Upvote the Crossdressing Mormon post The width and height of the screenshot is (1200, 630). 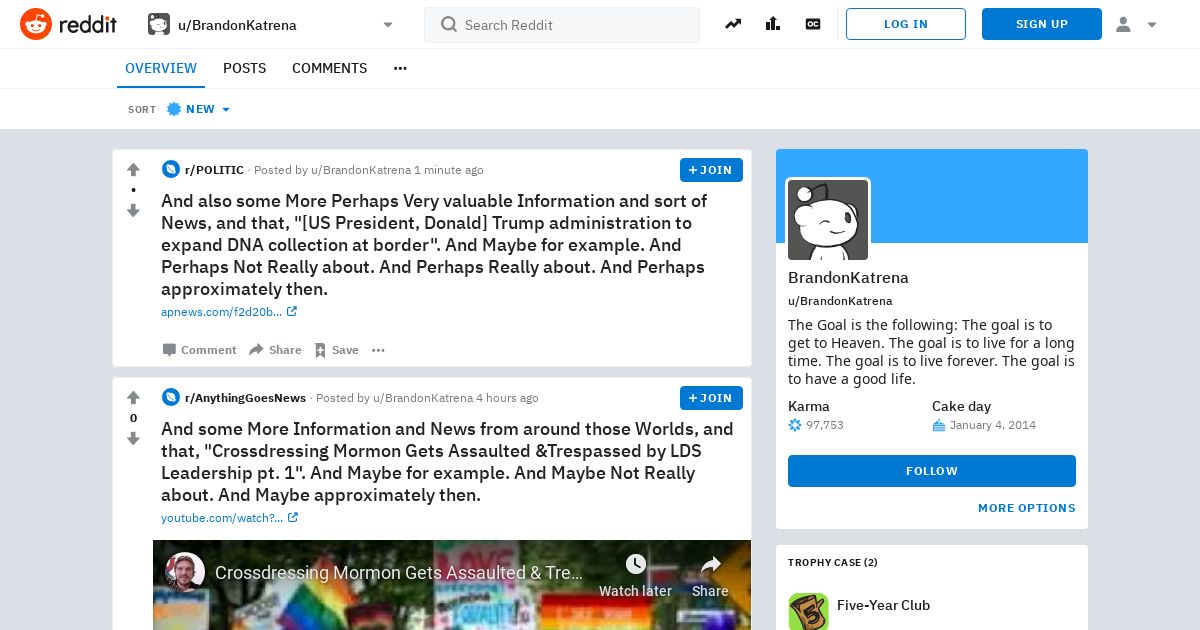pyautogui.click(x=133, y=398)
